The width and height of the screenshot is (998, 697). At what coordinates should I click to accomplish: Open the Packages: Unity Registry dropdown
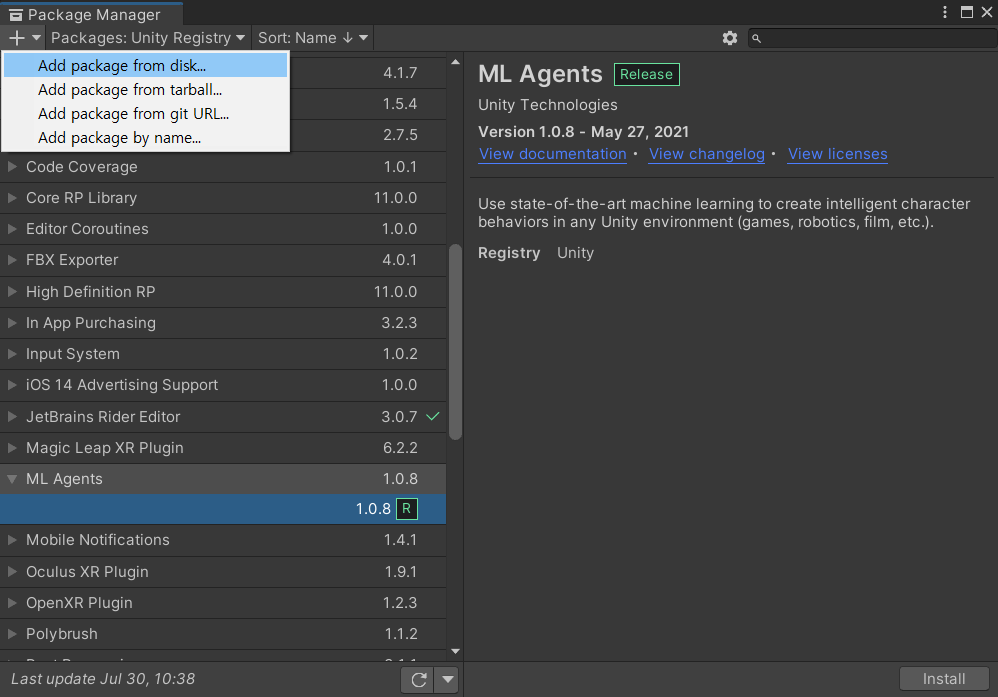click(148, 38)
